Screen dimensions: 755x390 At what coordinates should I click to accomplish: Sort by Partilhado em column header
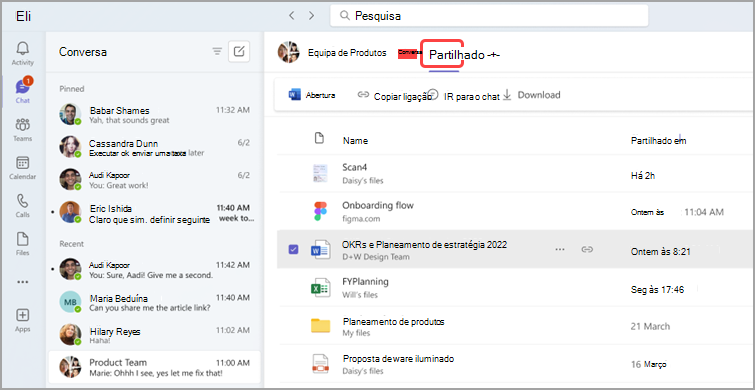[658, 141]
